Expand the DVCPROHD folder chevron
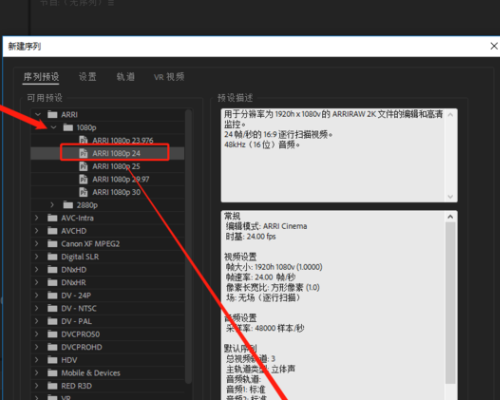Screen dimensions: 500x400 pyautogui.click(x=37, y=347)
